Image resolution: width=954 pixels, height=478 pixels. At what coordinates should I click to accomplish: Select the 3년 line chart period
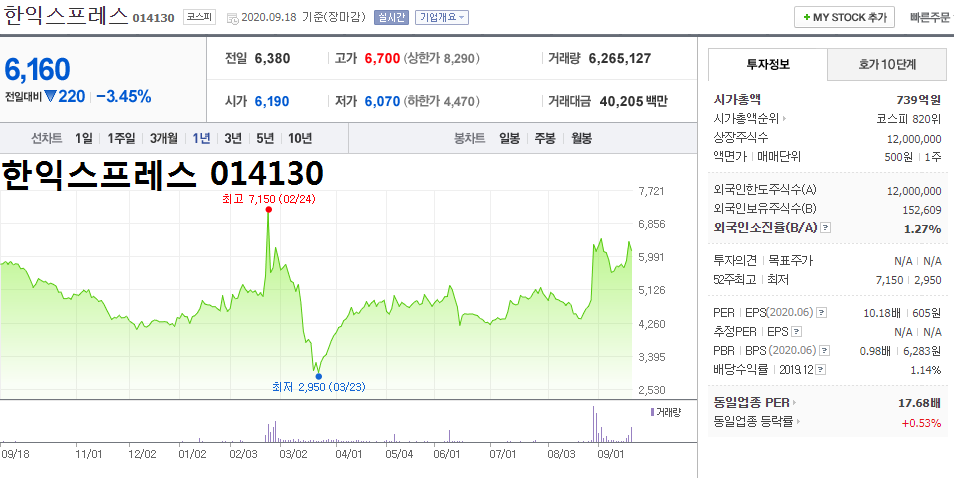click(233, 139)
